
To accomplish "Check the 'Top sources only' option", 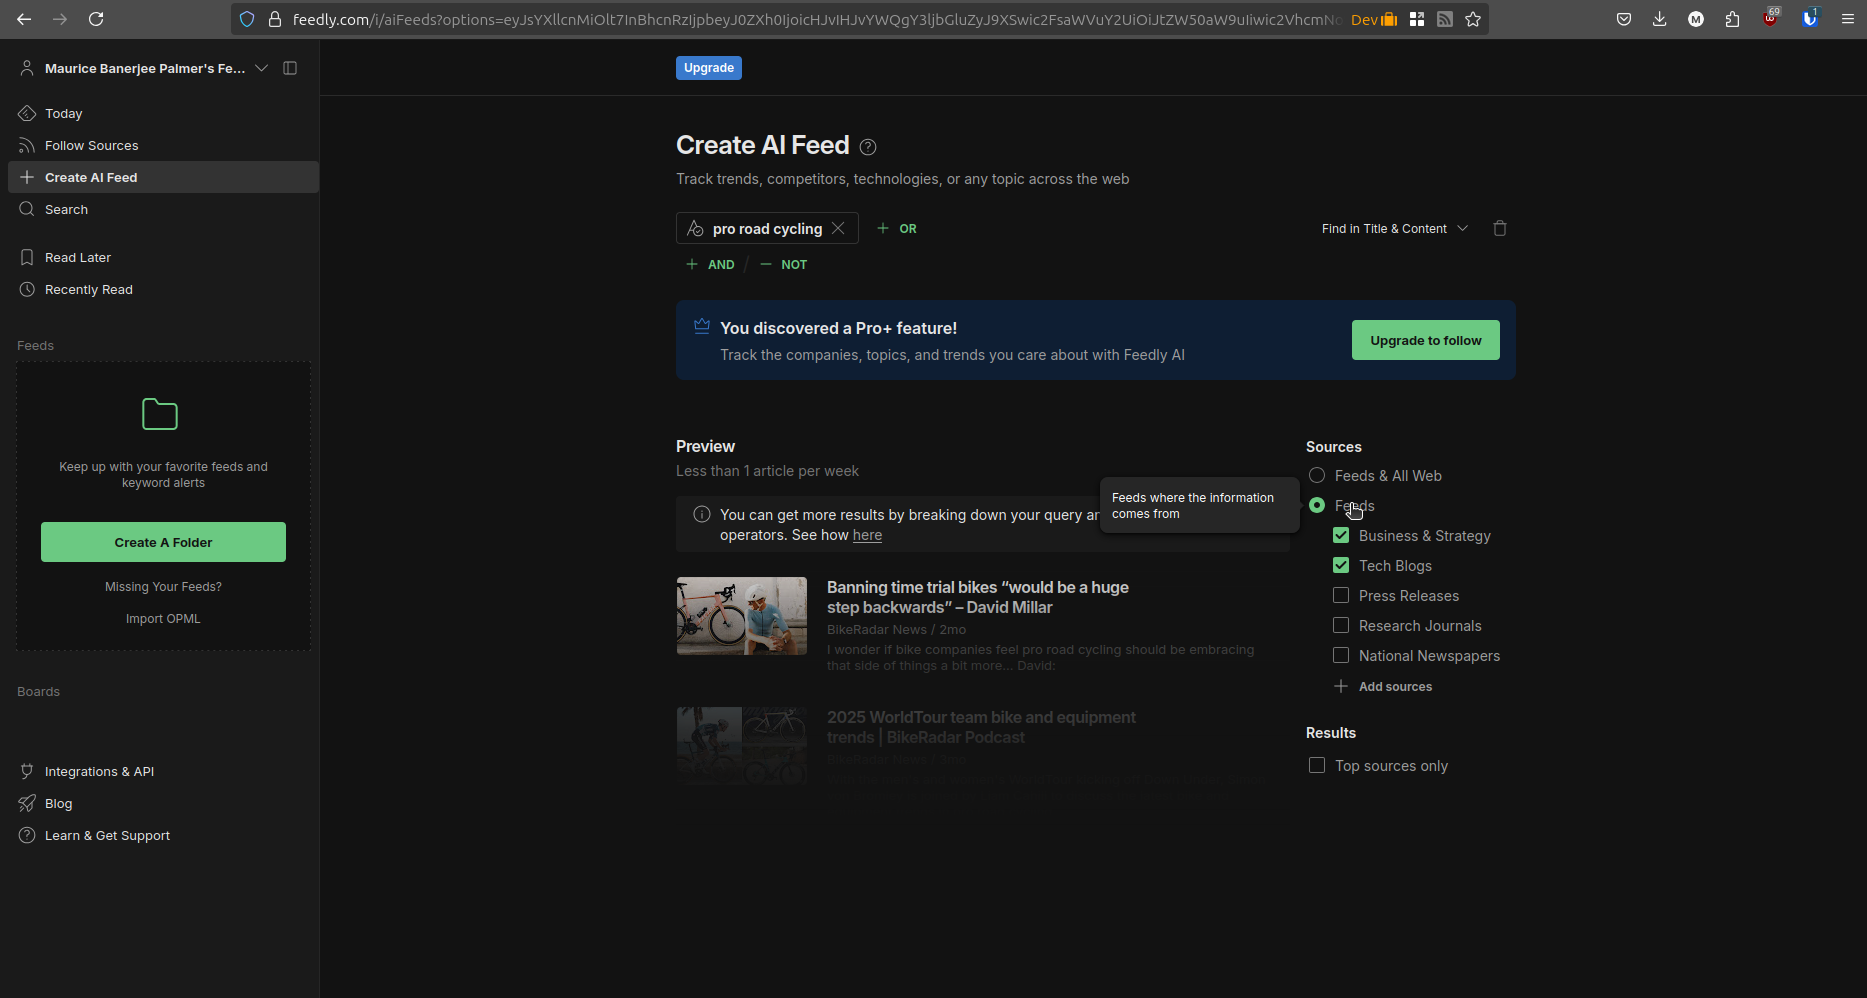I will point(1317,766).
